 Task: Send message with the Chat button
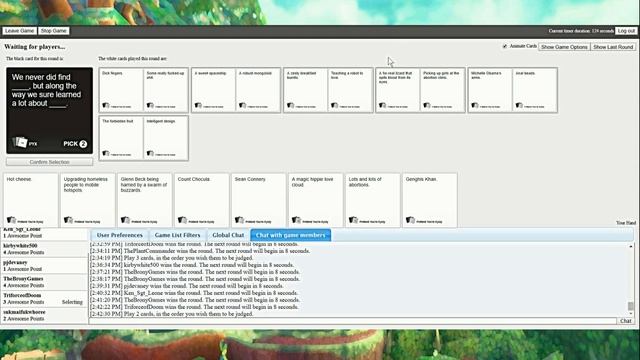pyautogui.click(x=625, y=321)
